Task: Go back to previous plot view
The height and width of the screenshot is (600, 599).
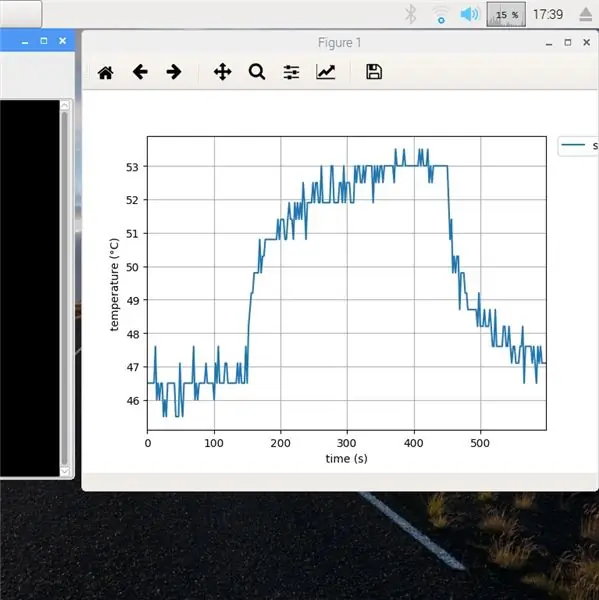Action: (x=140, y=72)
